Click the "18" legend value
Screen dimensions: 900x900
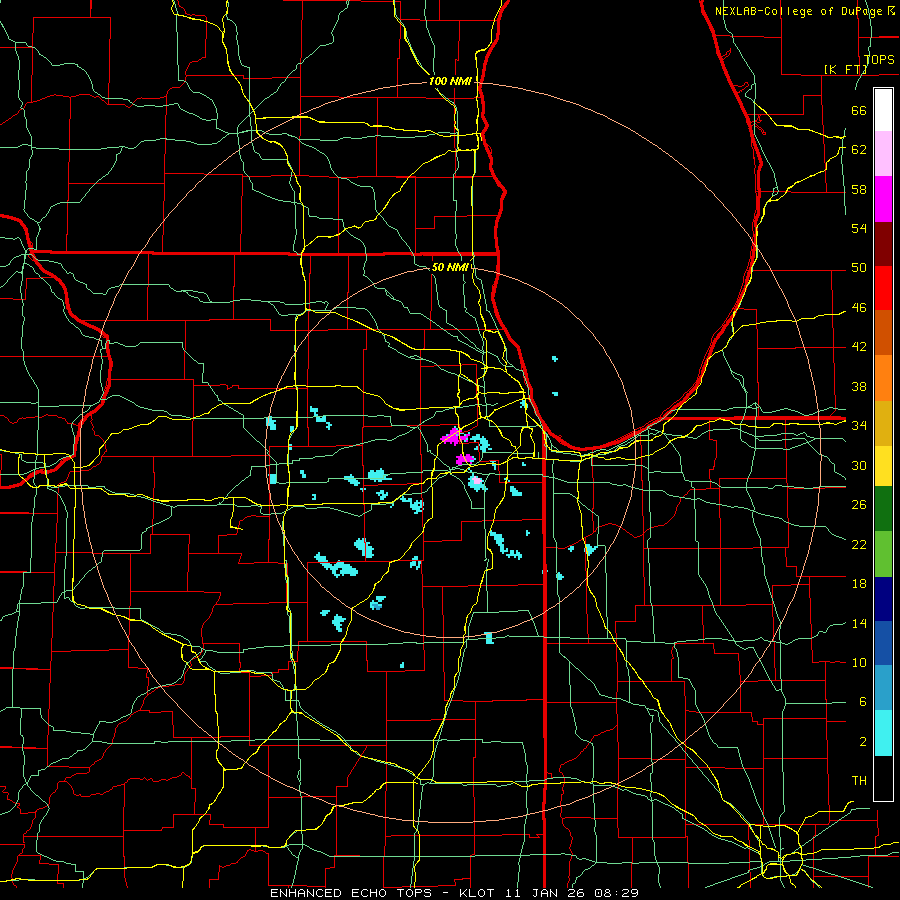pos(859,584)
